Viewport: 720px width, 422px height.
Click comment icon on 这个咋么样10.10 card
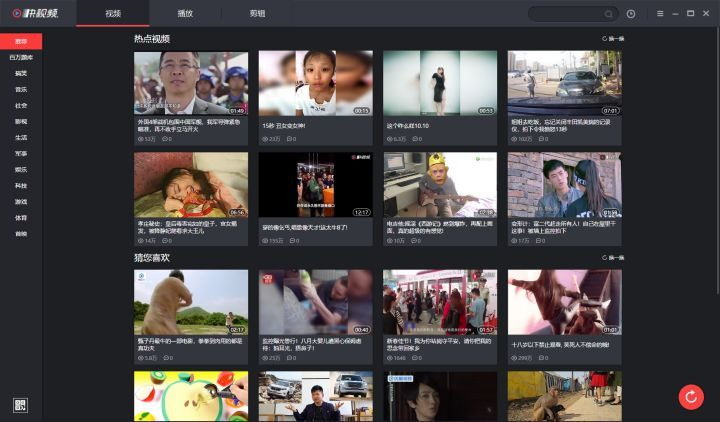coord(416,139)
